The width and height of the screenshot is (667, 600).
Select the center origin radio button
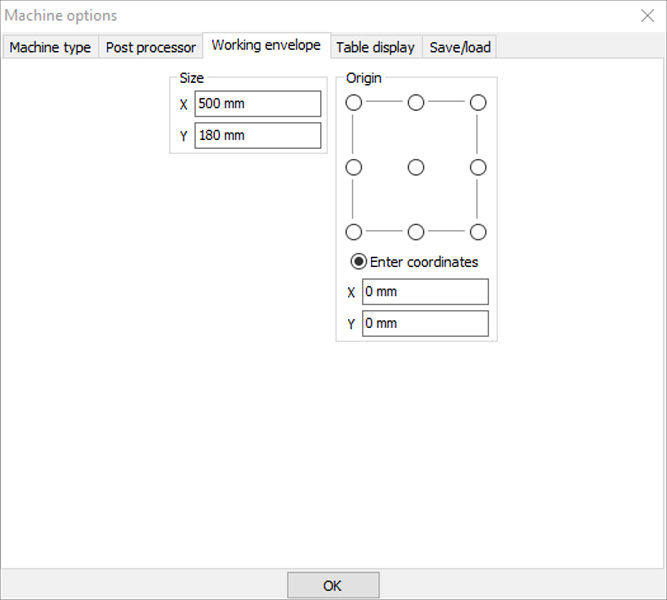tap(416, 167)
